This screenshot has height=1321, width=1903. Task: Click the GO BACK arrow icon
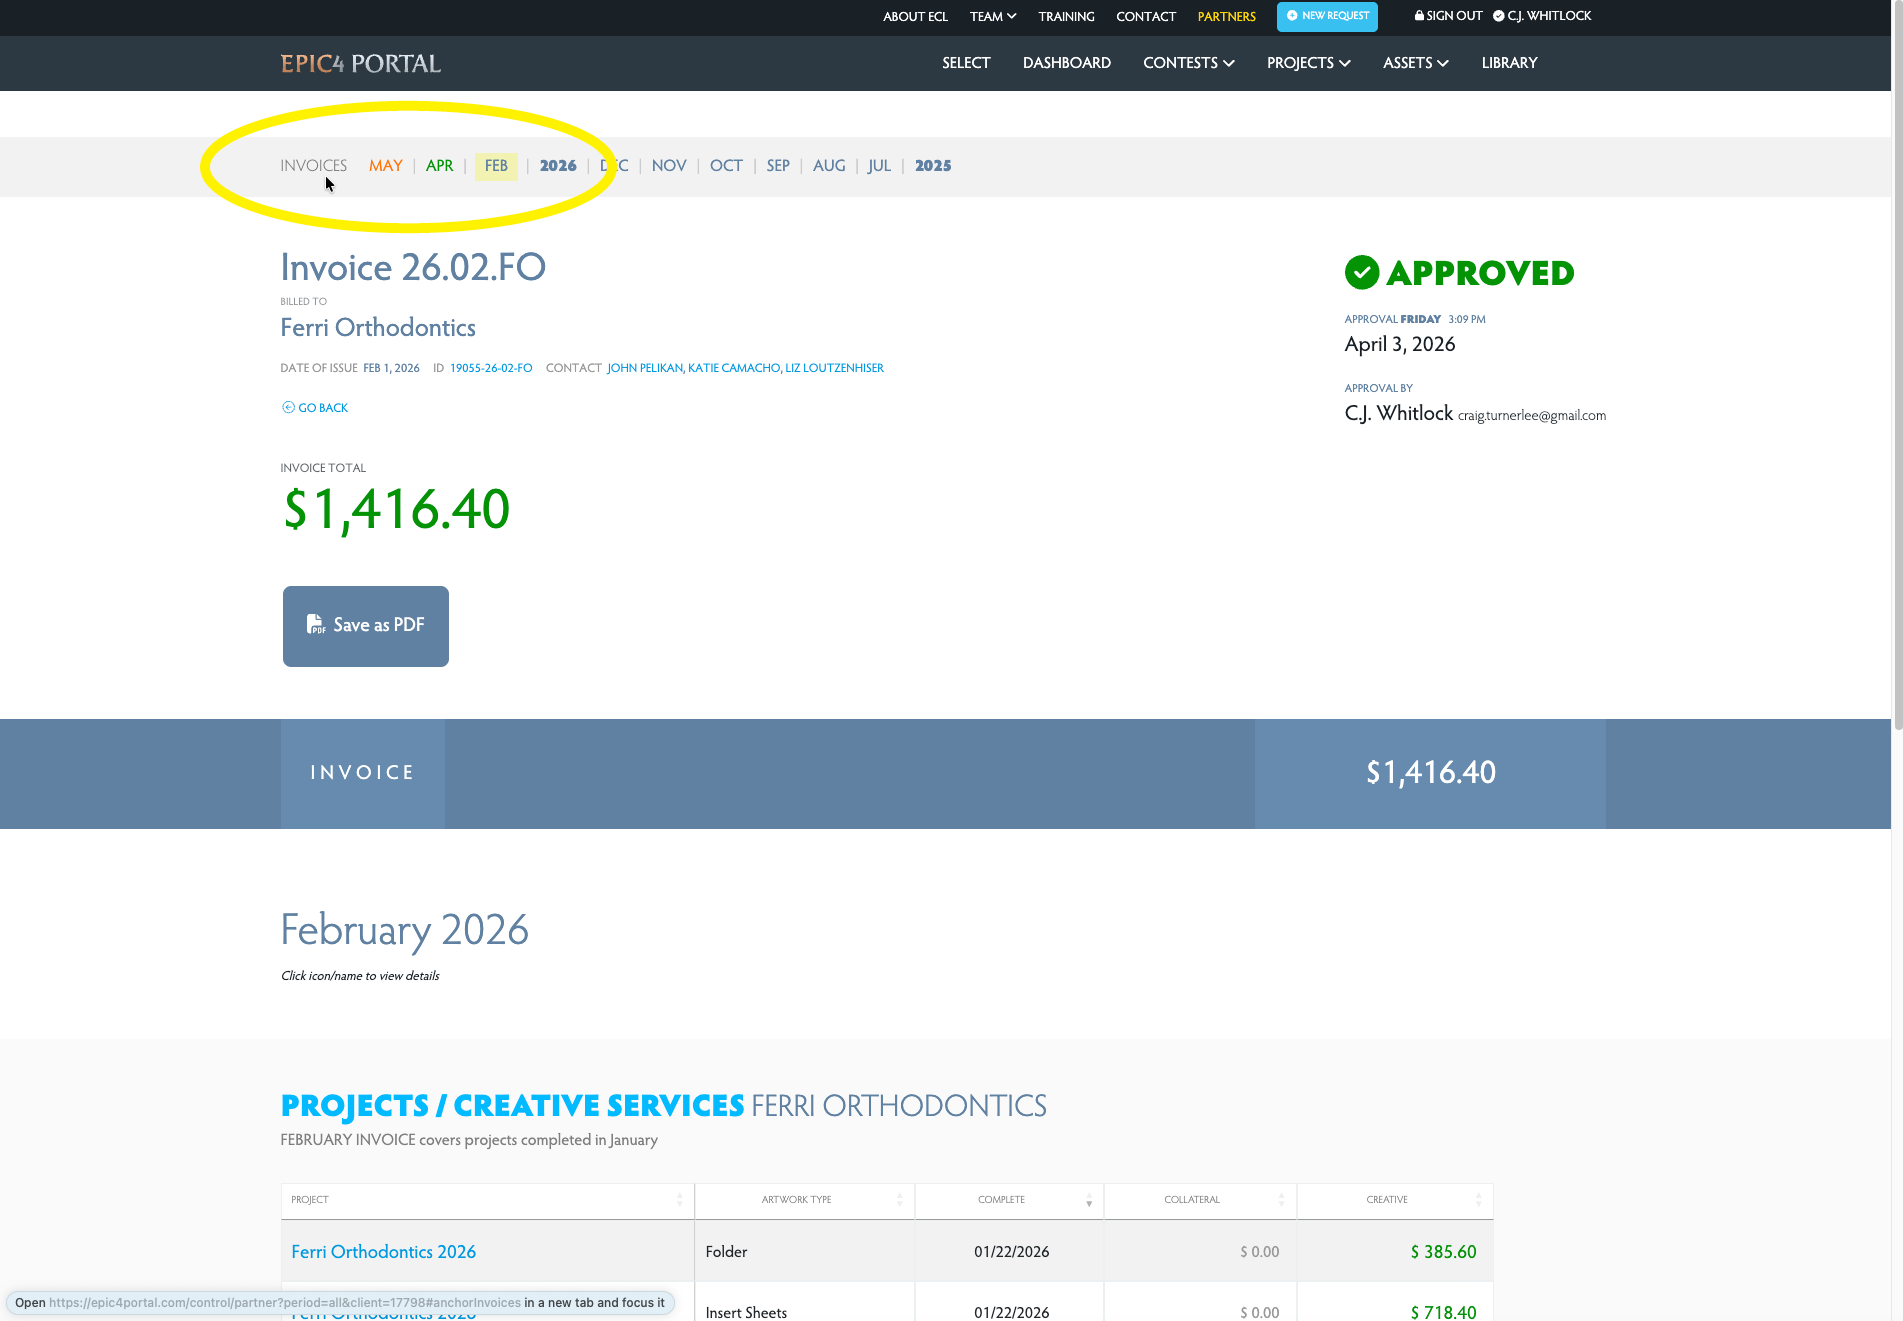288,407
